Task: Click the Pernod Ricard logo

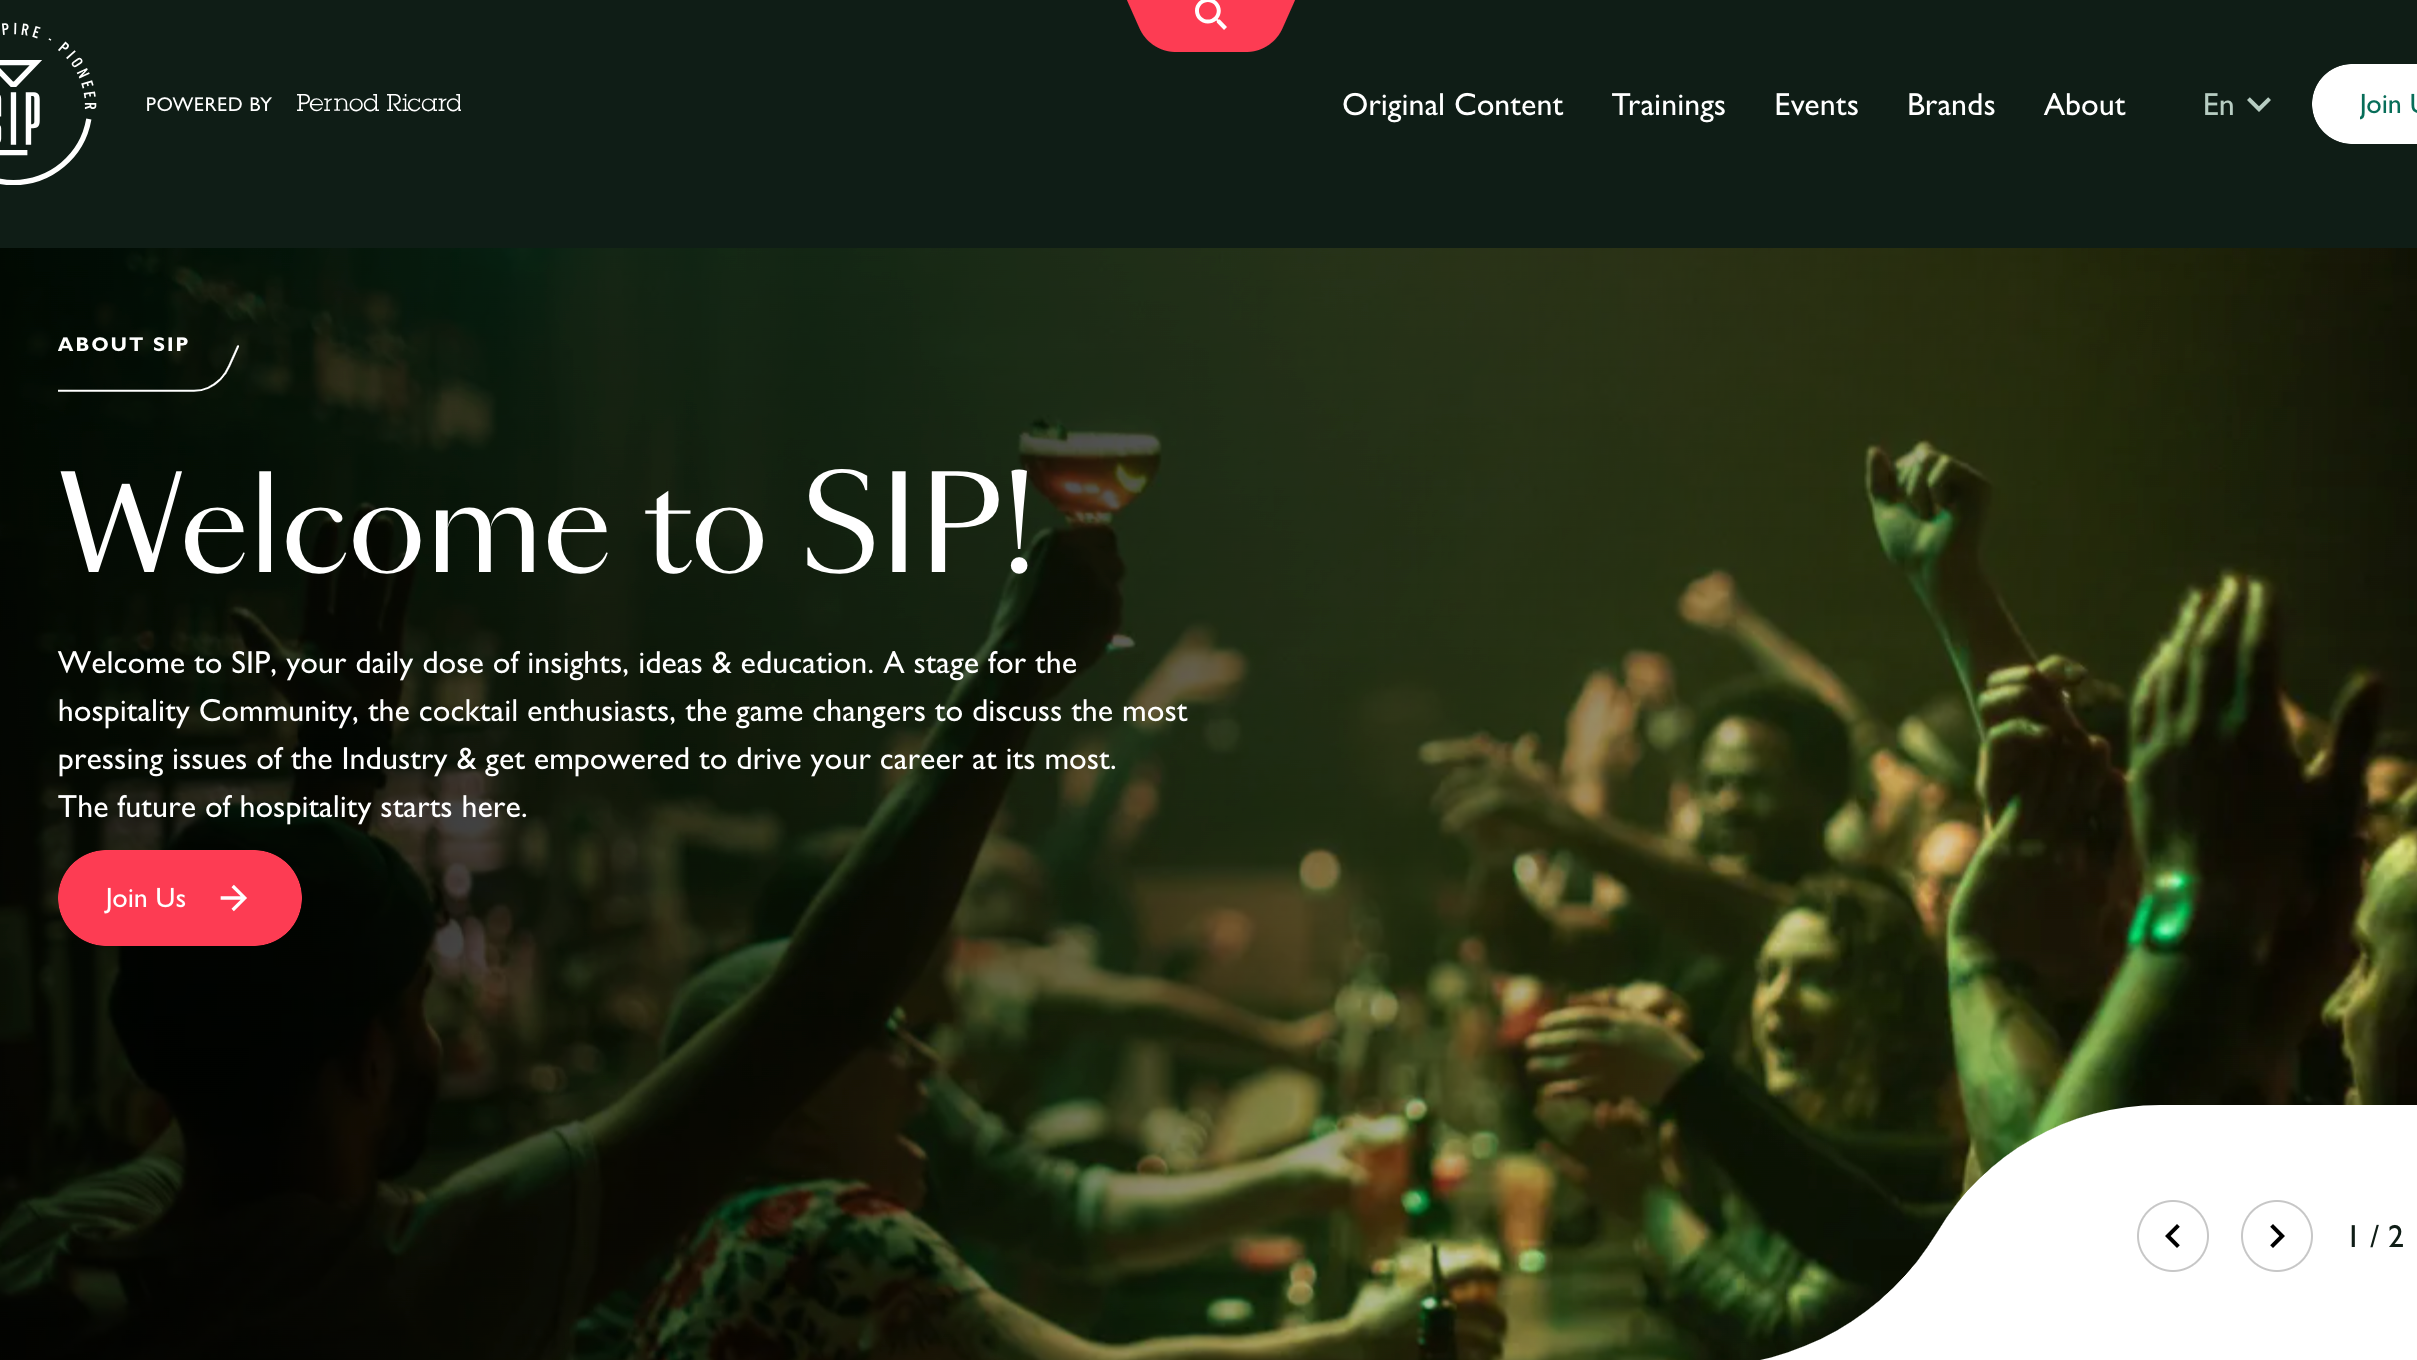Action: (x=378, y=103)
